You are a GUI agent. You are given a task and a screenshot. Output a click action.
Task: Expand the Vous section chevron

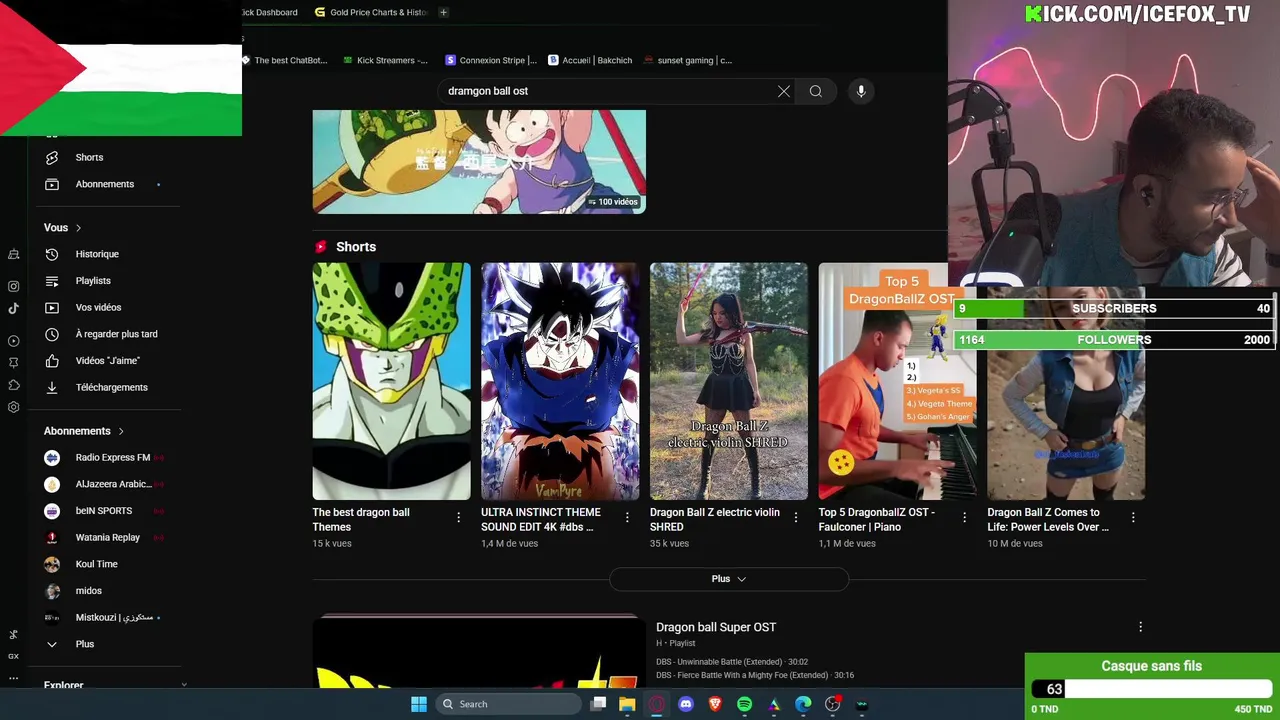79,228
